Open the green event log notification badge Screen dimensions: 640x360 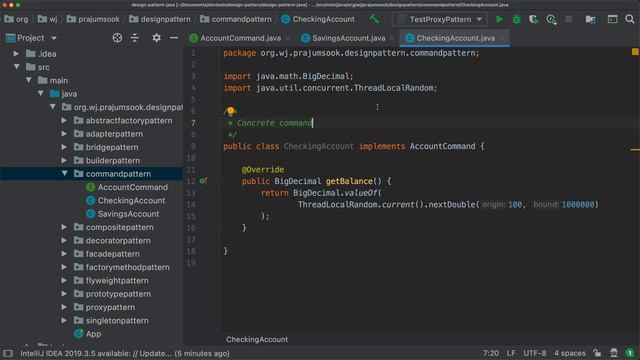630,353
